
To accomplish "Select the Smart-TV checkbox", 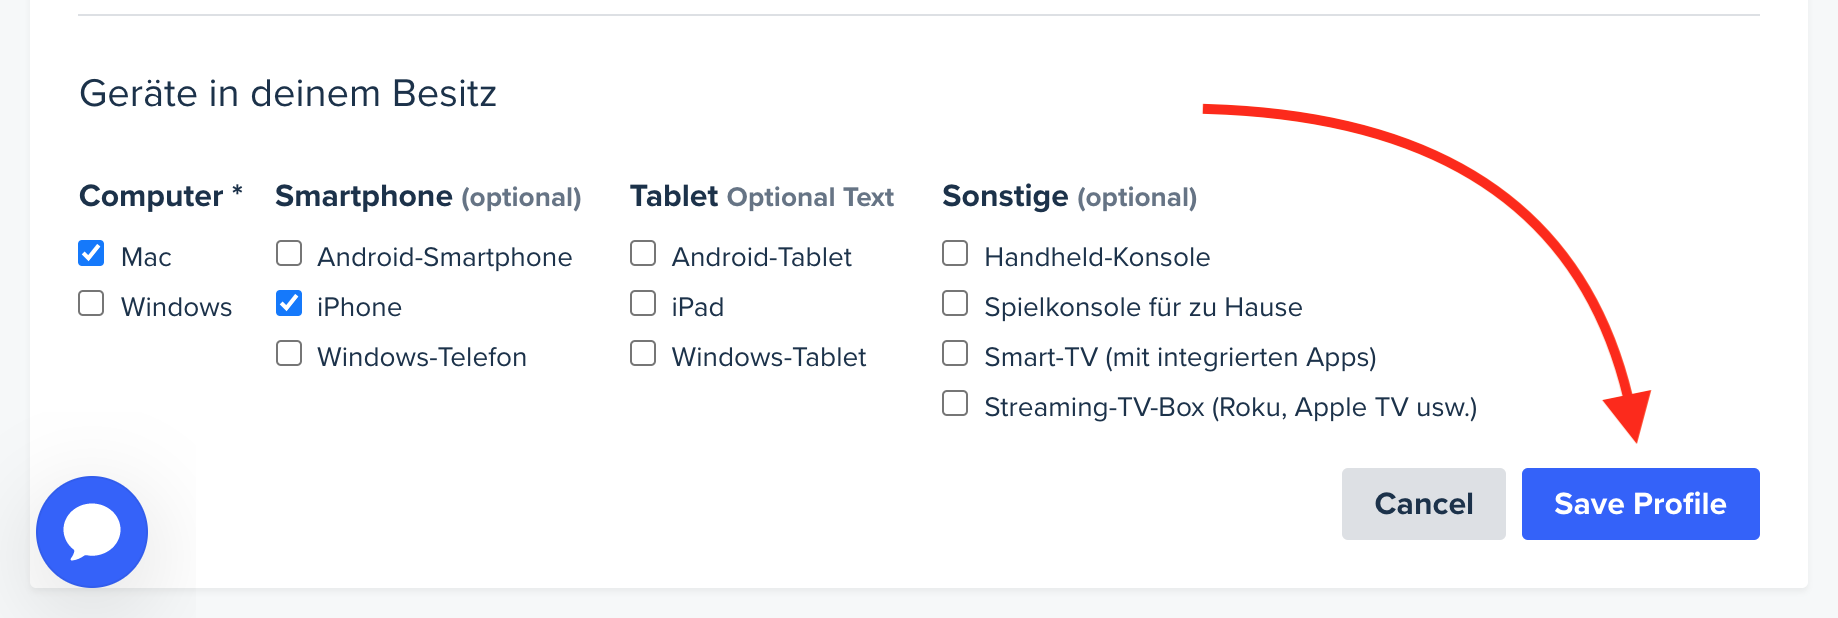I will 955,354.
